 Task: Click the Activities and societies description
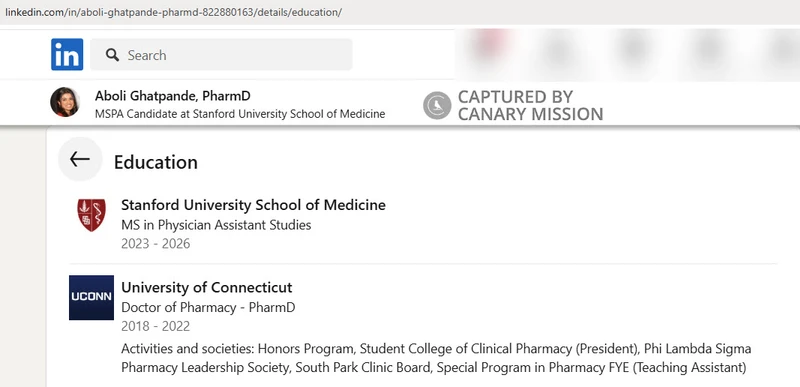point(436,358)
